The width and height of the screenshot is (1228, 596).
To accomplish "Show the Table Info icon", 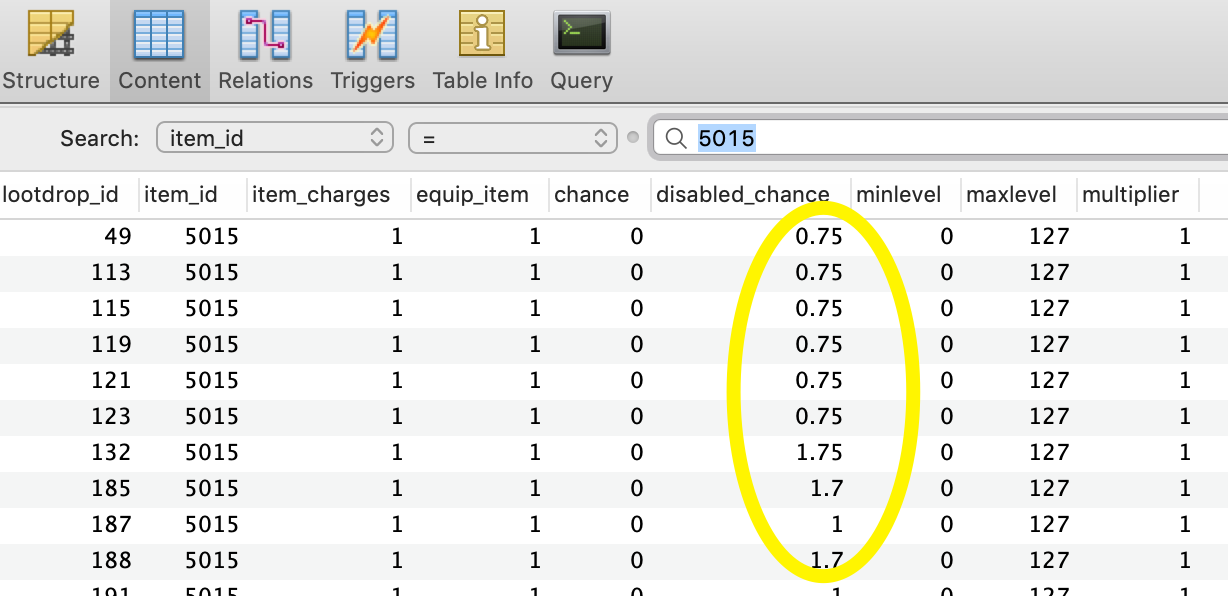I will [x=482, y=36].
